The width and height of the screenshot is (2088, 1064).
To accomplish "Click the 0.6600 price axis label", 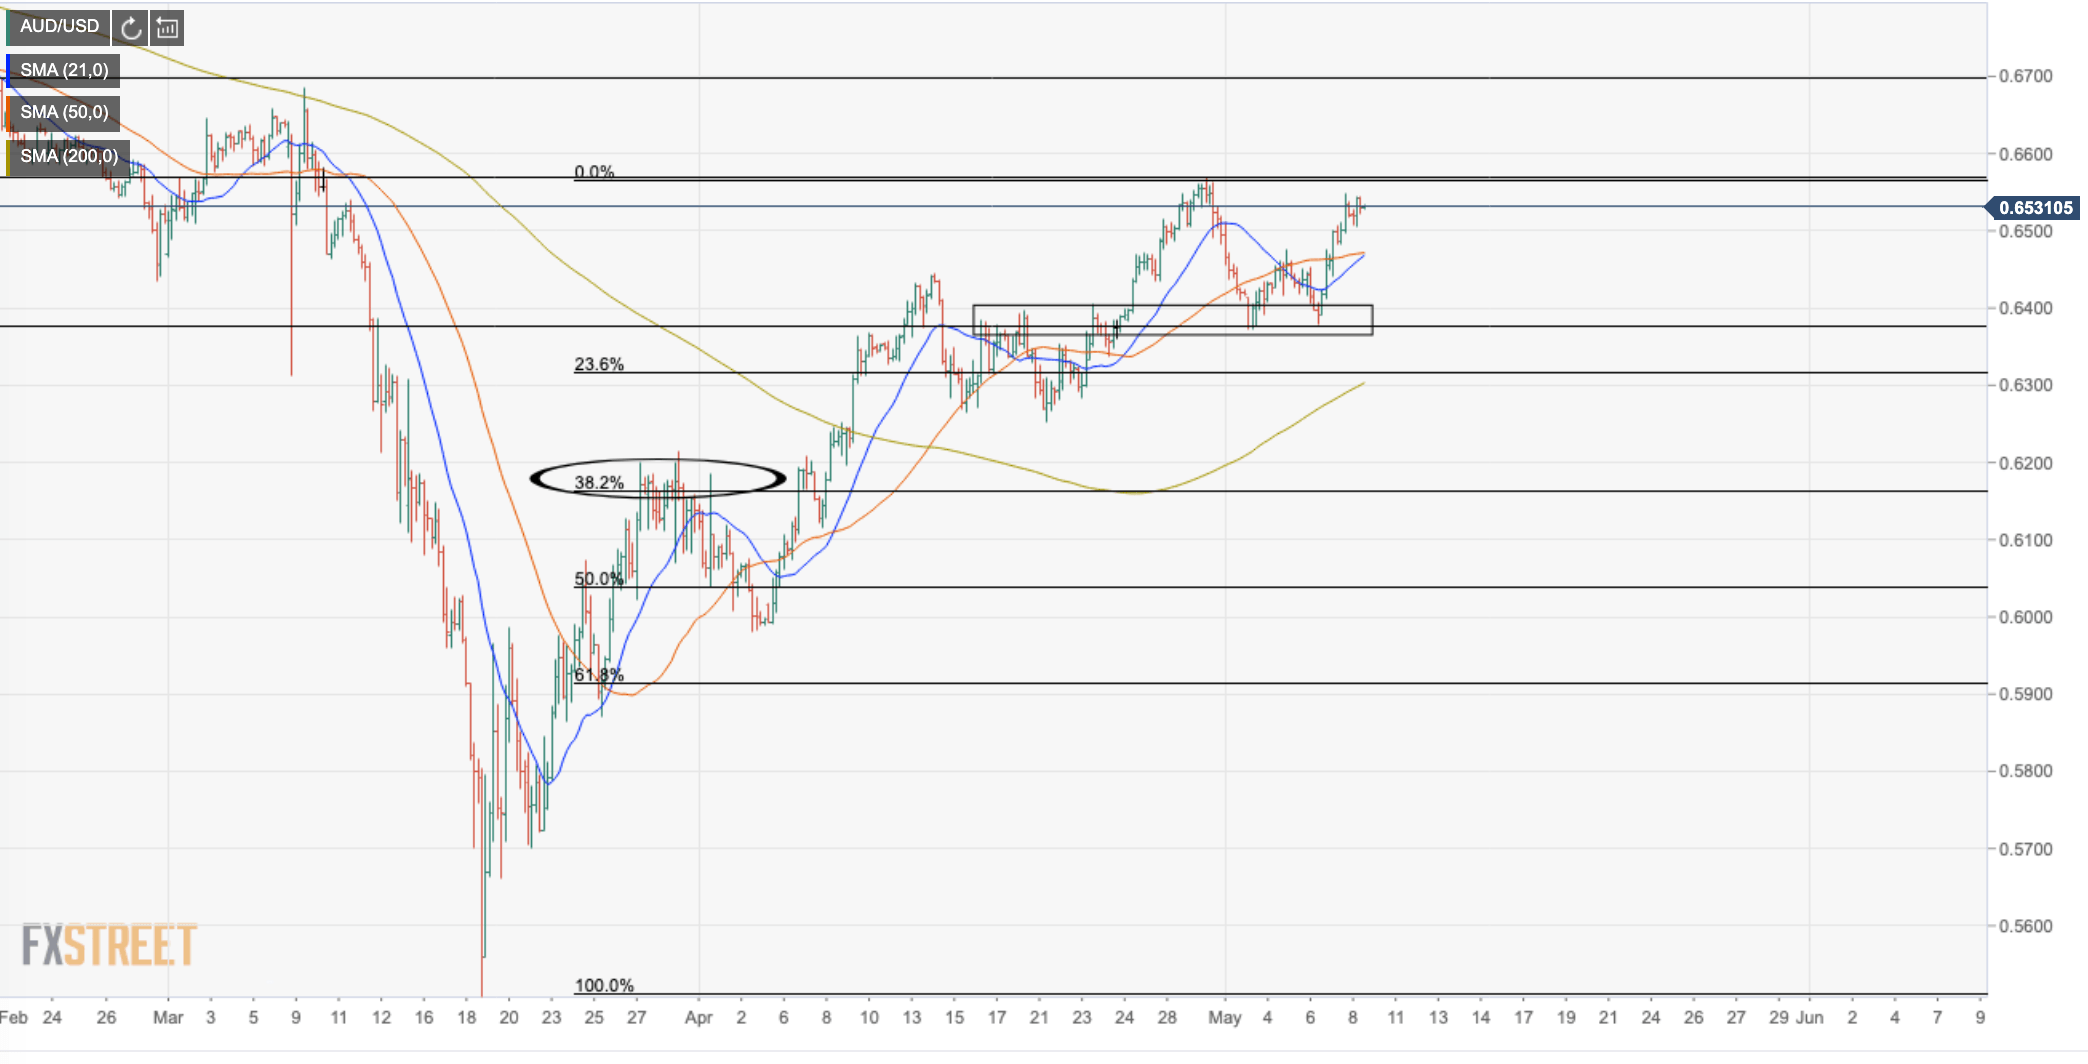I will pyautogui.click(x=2026, y=154).
